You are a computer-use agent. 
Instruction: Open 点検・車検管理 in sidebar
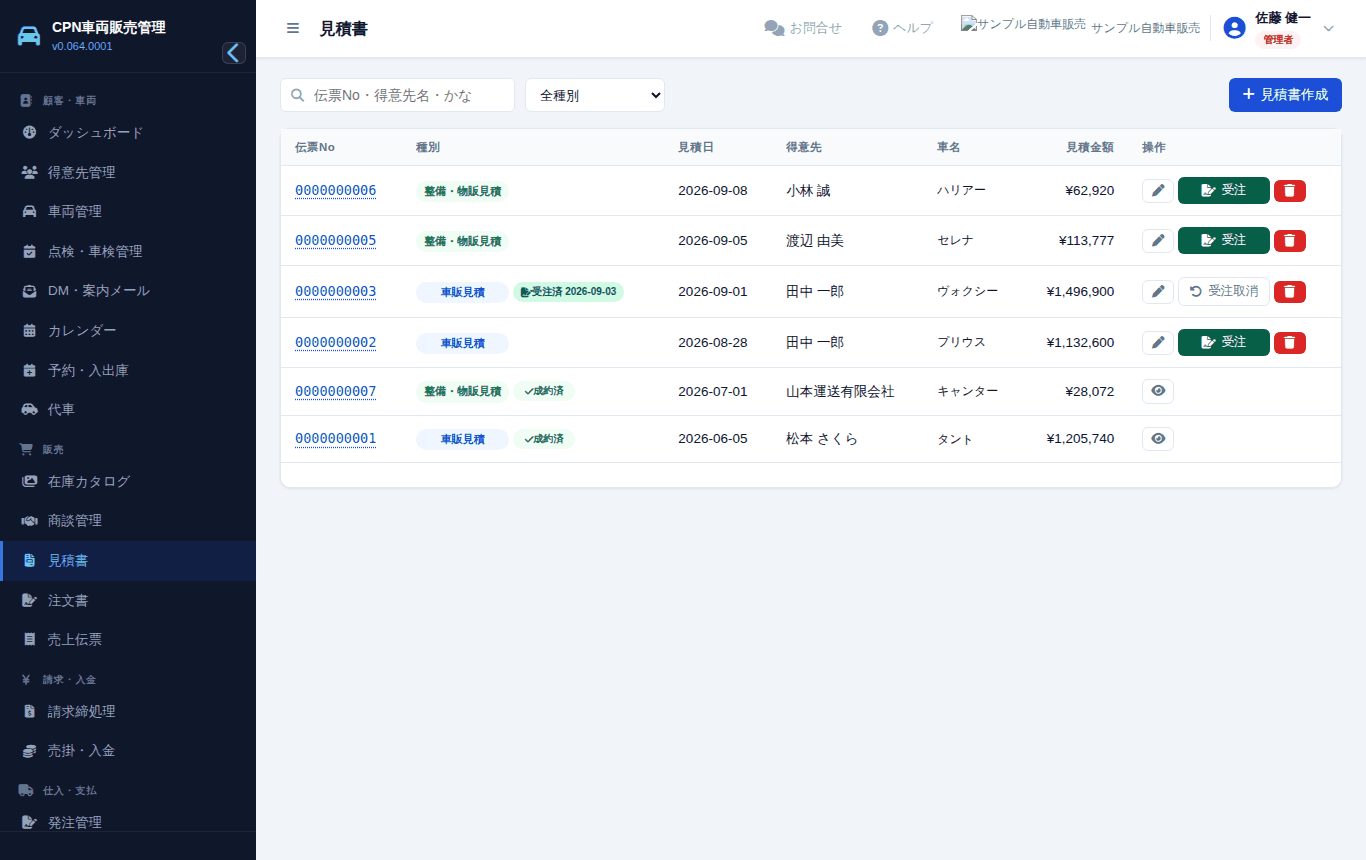pos(128,252)
